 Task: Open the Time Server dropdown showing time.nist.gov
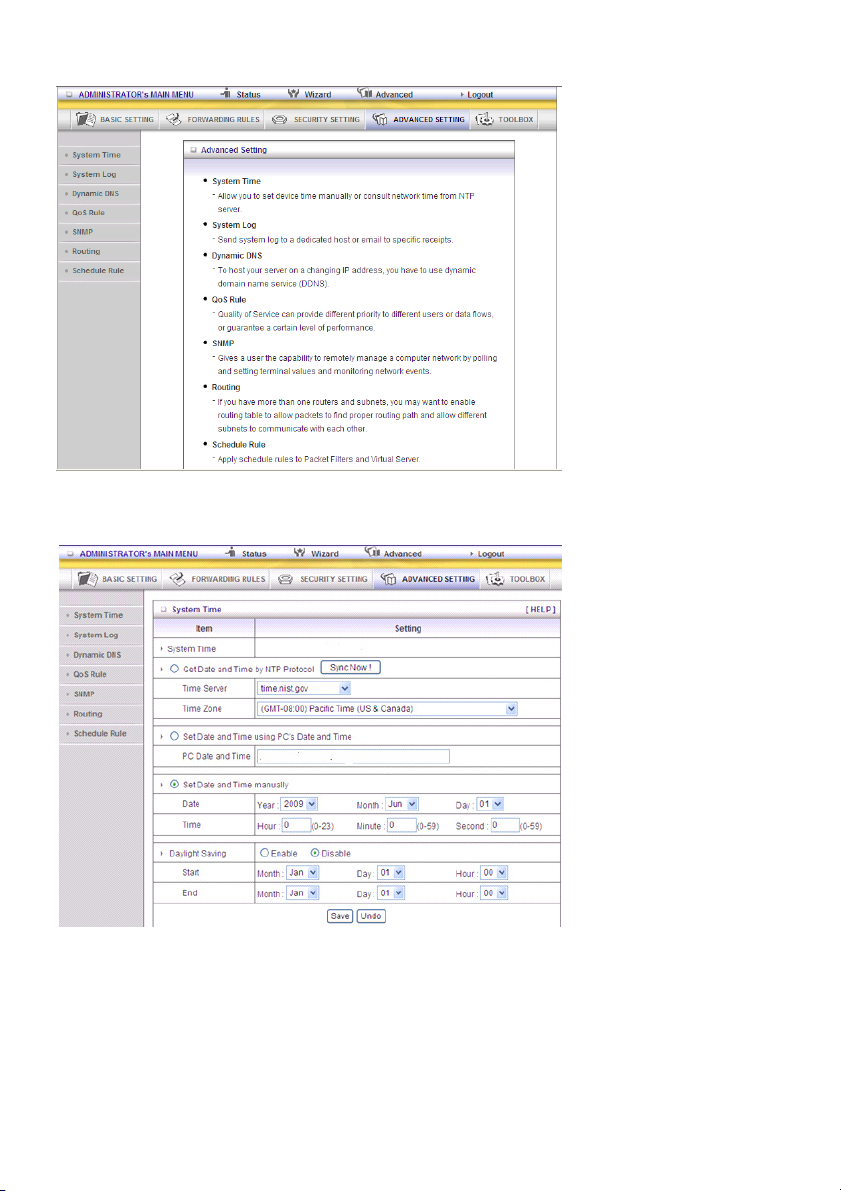pos(304,688)
